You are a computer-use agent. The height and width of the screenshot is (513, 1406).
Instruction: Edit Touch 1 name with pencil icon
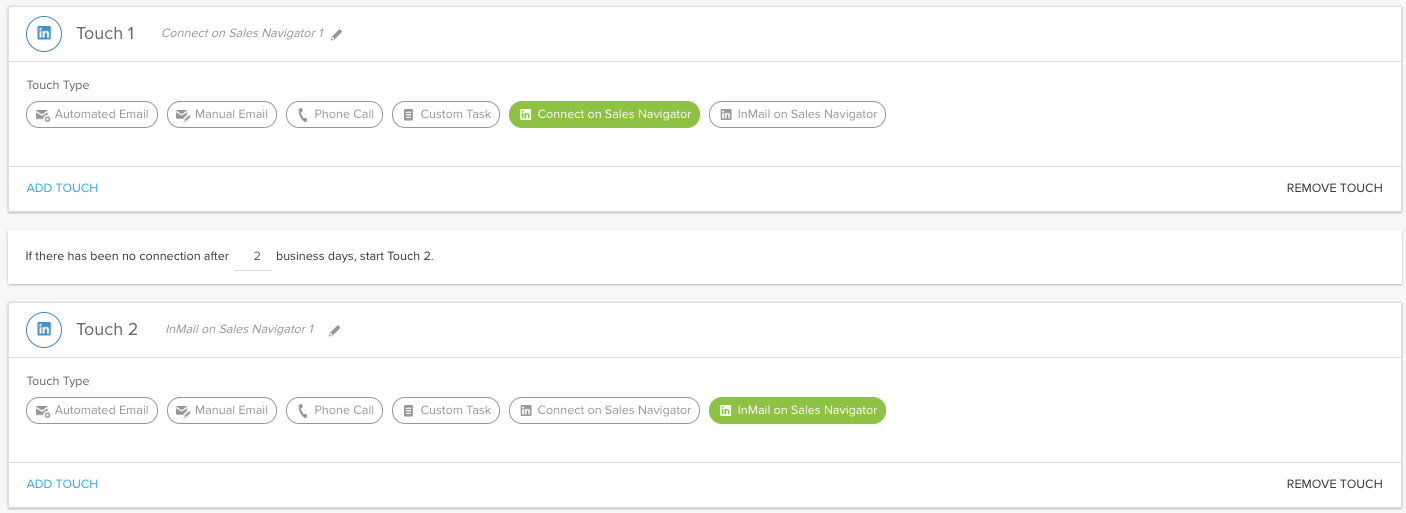tap(337, 34)
